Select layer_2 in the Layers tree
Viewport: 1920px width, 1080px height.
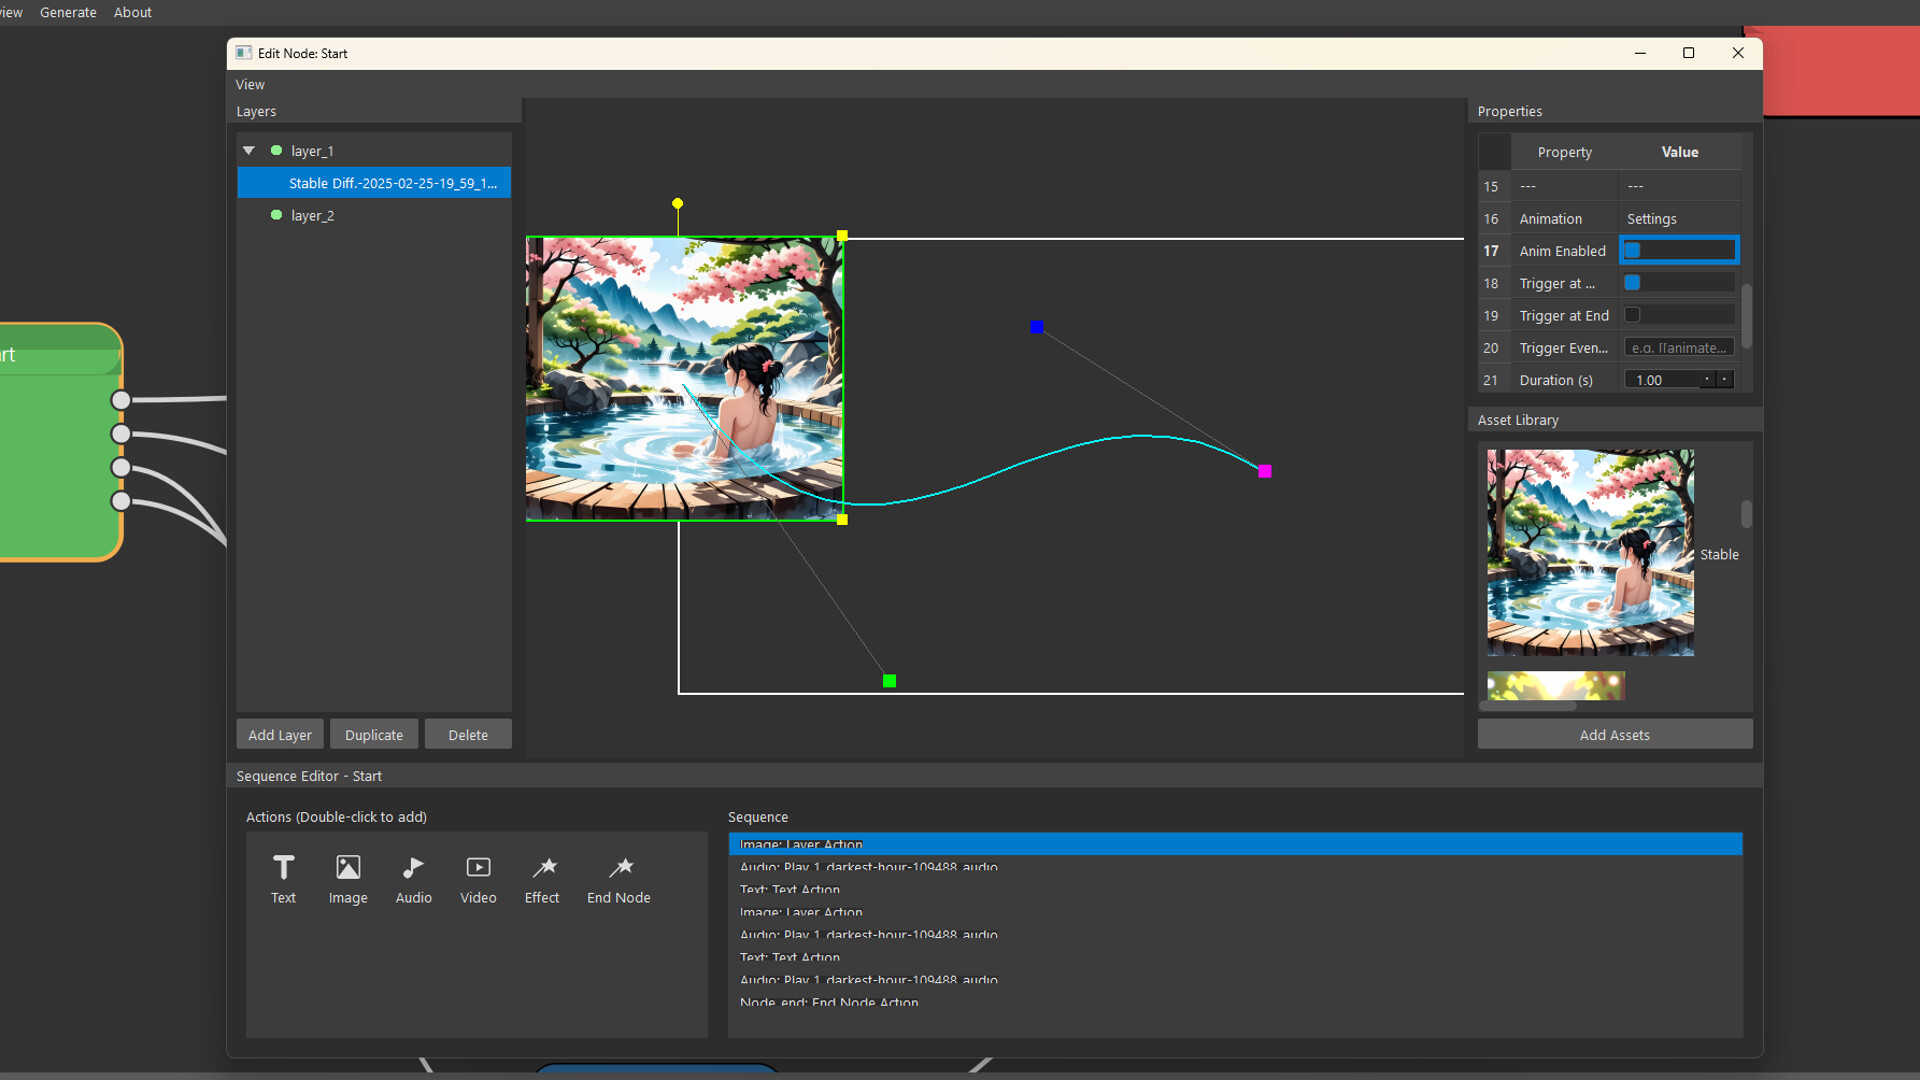[313, 215]
